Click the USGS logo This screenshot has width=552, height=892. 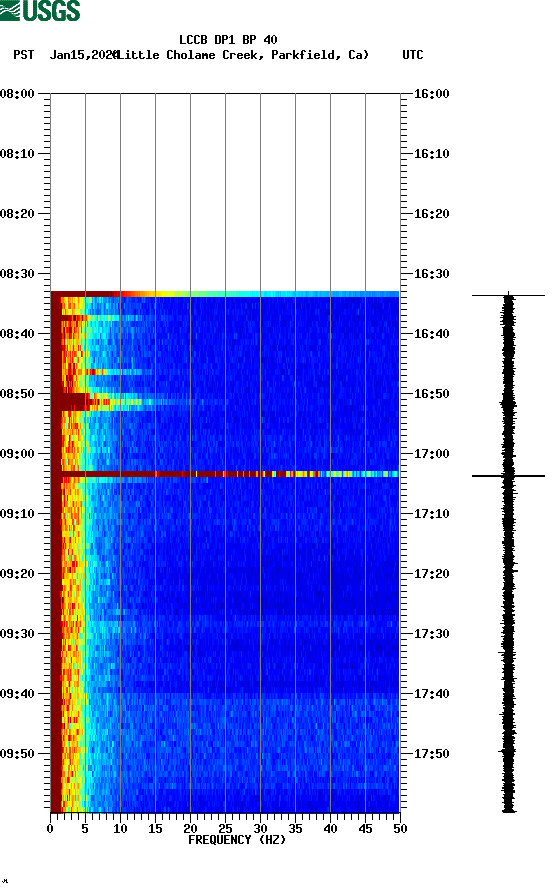tap(40, 11)
